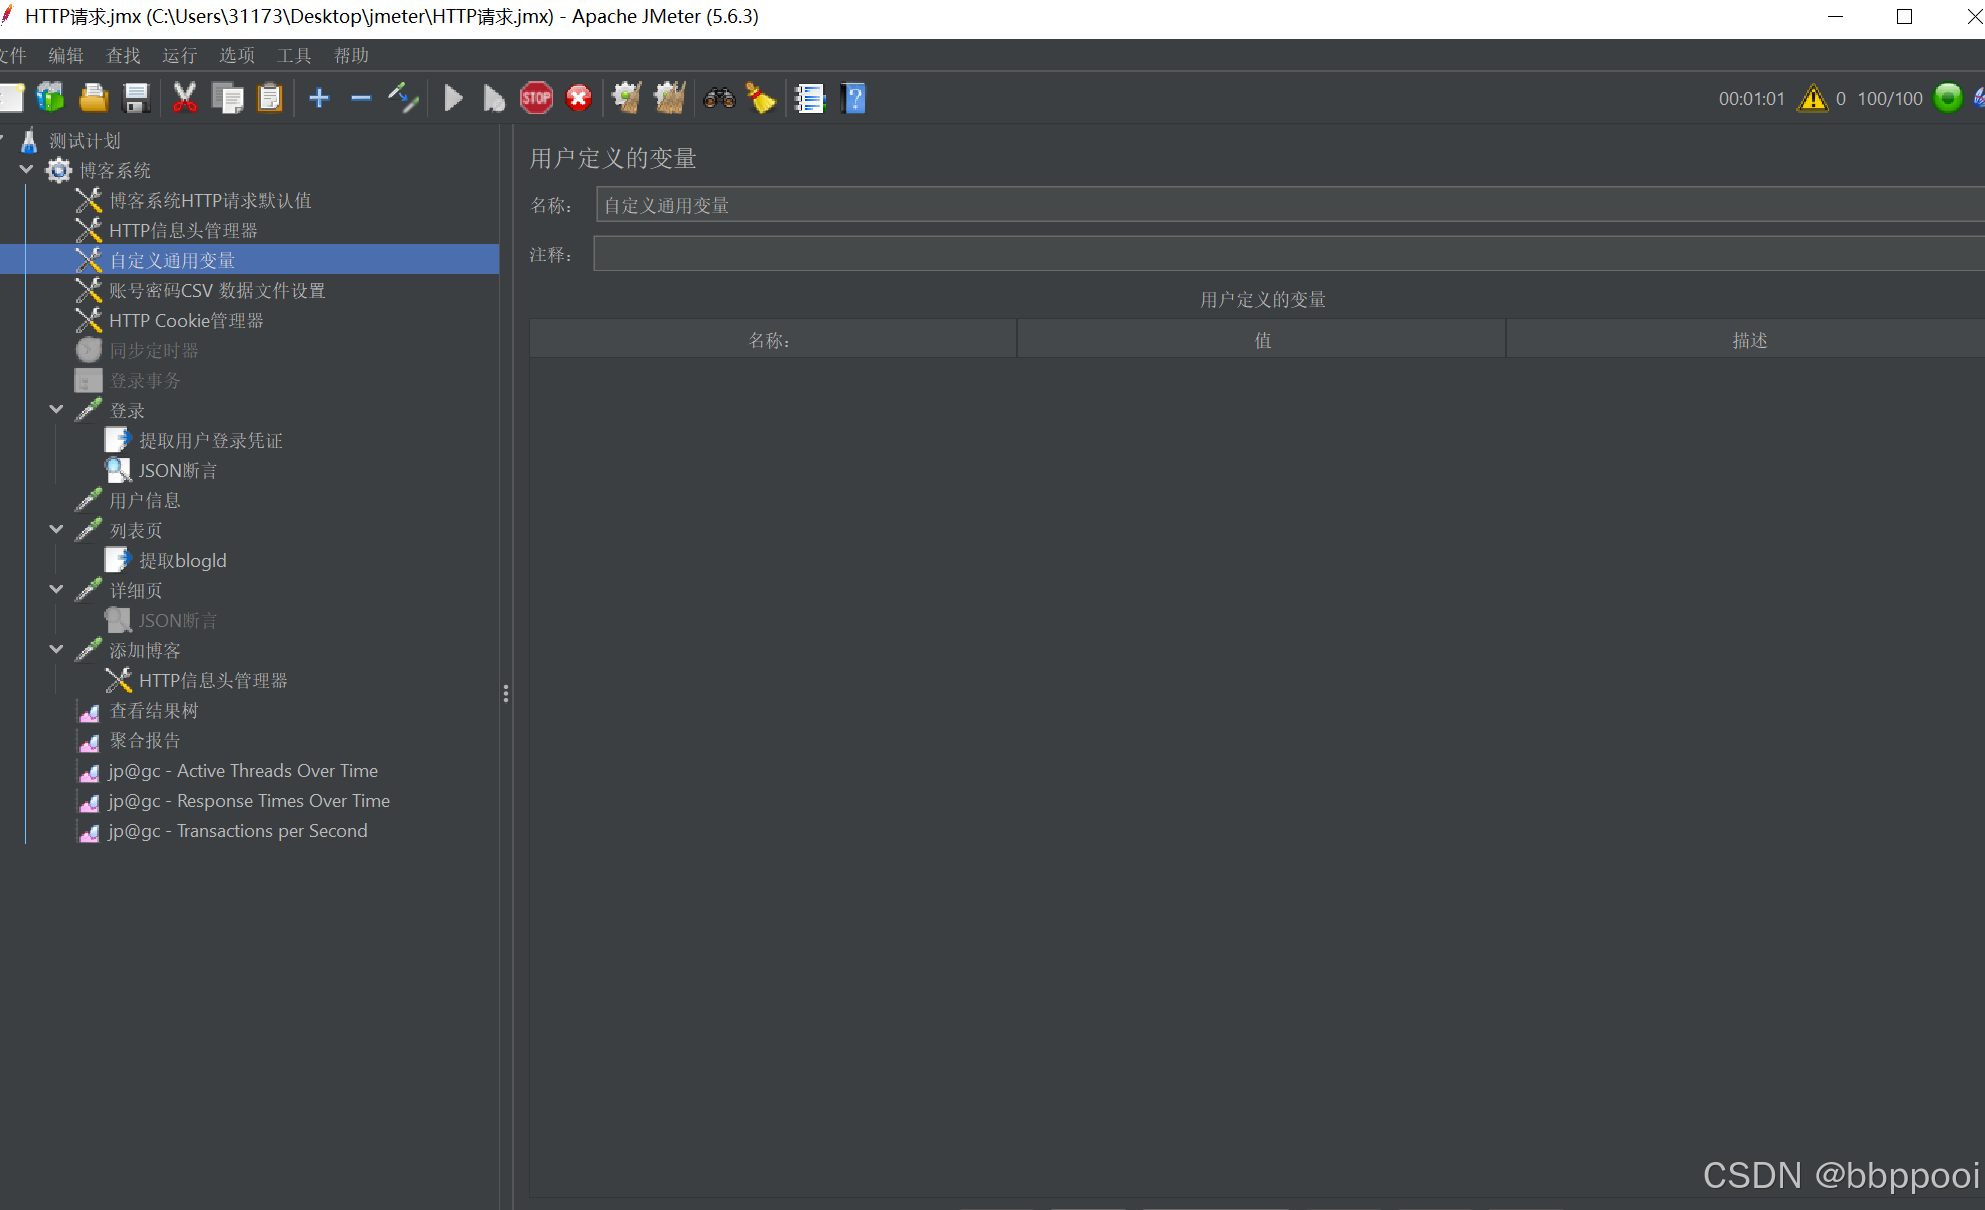Screen dimensions: 1985x1210
Task: Click the Clear All broom icon
Action: point(669,98)
